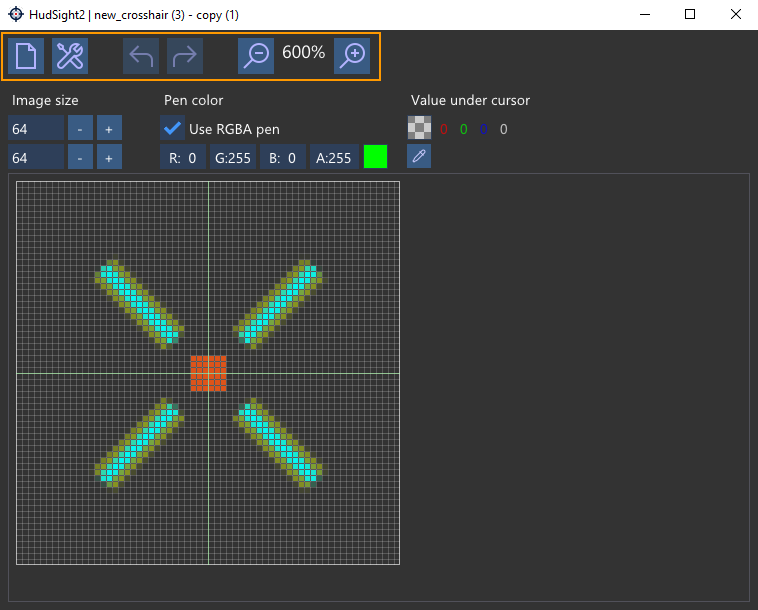This screenshot has height=610, width=758.
Task: Undo the last edit
Action: coord(141,56)
